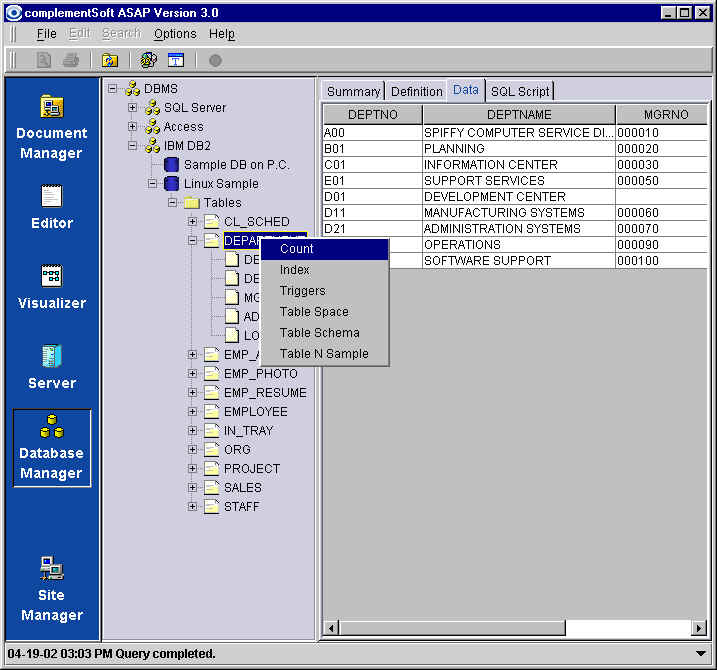717x670 pixels.
Task: Click the horizontal scrollbar left arrow
Action: (331, 628)
